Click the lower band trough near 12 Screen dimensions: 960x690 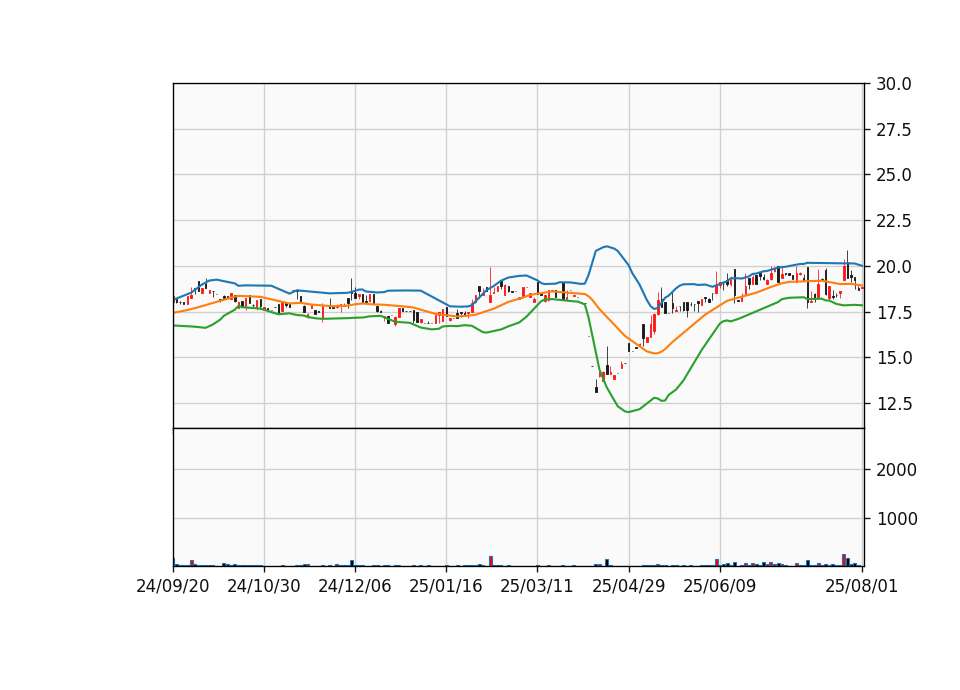coord(627,411)
